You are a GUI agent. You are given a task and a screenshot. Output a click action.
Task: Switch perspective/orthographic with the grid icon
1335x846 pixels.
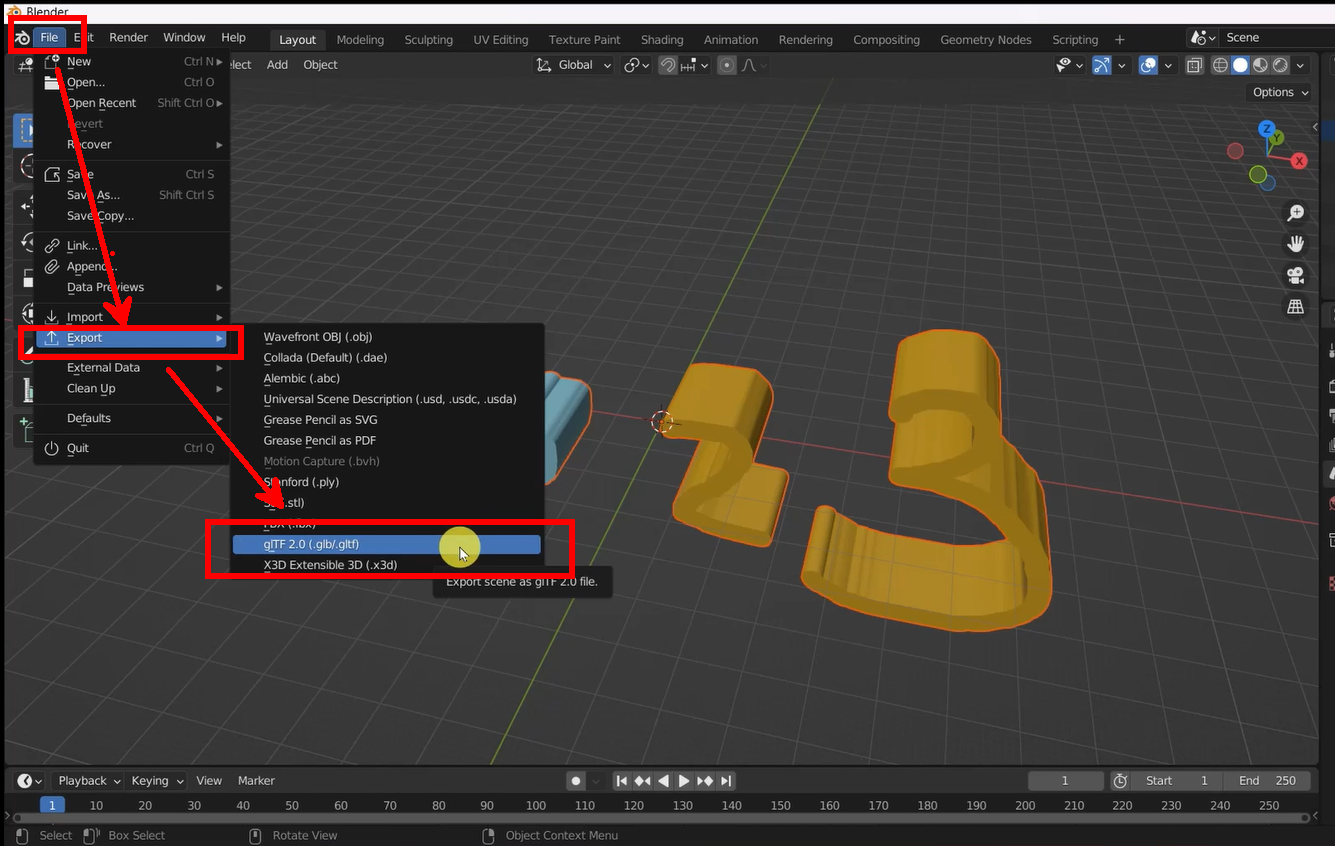[1296, 307]
